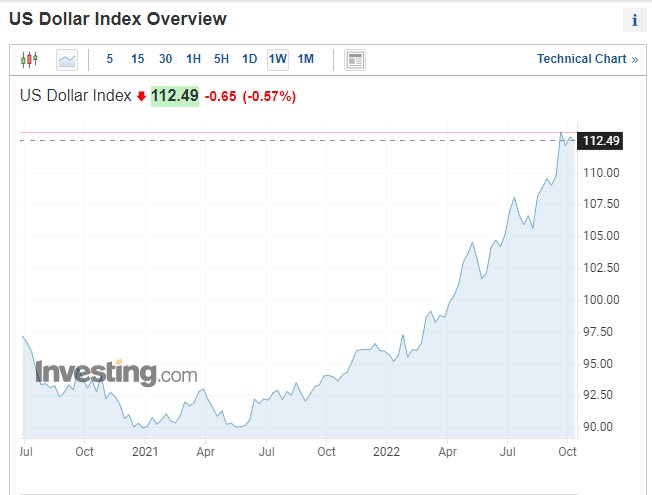Click the red down arrow beside the price

(141, 97)
